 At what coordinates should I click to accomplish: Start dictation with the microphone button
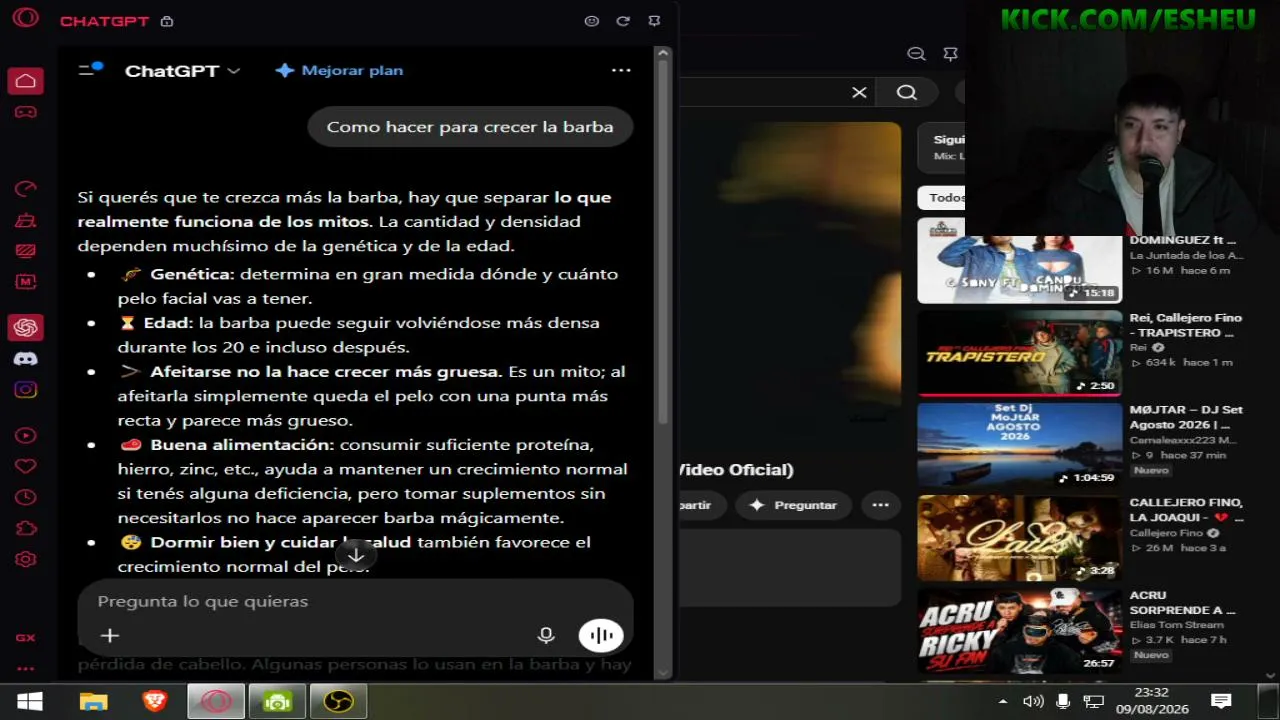[546, 635]
